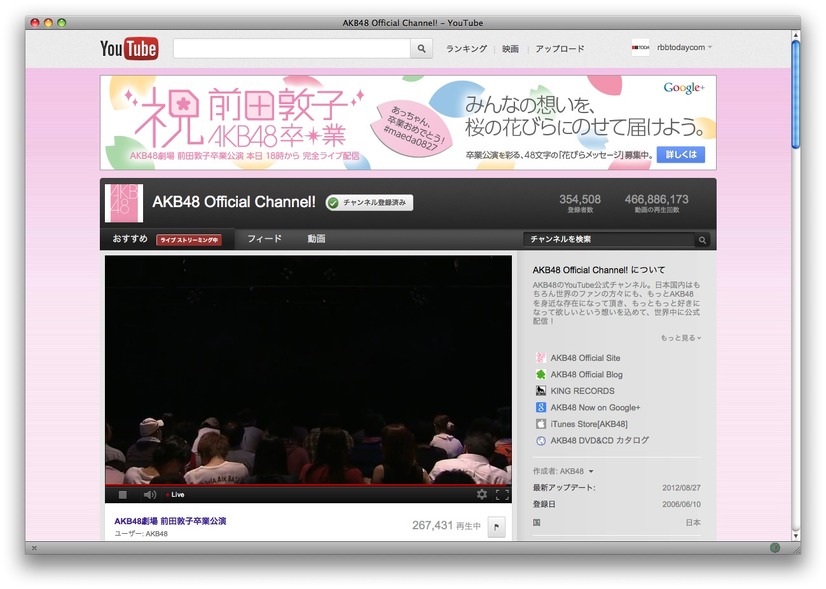Click the 466,886,173 video views count
The height and width of the screenshot is (589, 826).
click(656, 200)
